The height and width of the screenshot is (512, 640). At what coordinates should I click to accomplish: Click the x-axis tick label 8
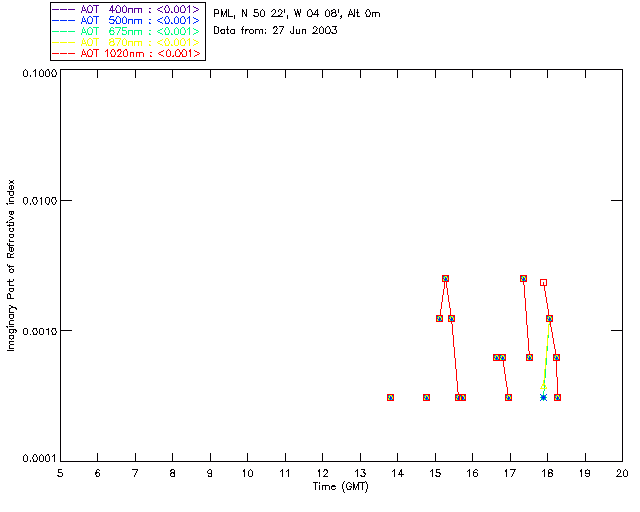click(x=173, y=474)
